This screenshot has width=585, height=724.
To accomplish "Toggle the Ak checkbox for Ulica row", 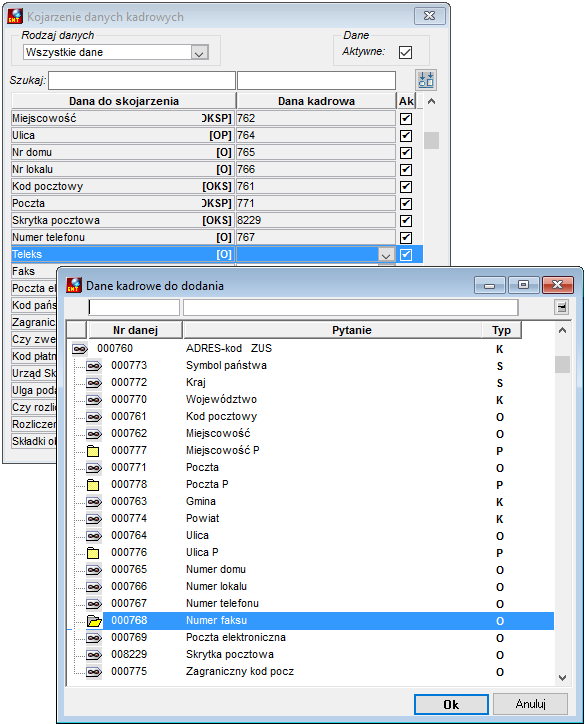I will point(406,136).
